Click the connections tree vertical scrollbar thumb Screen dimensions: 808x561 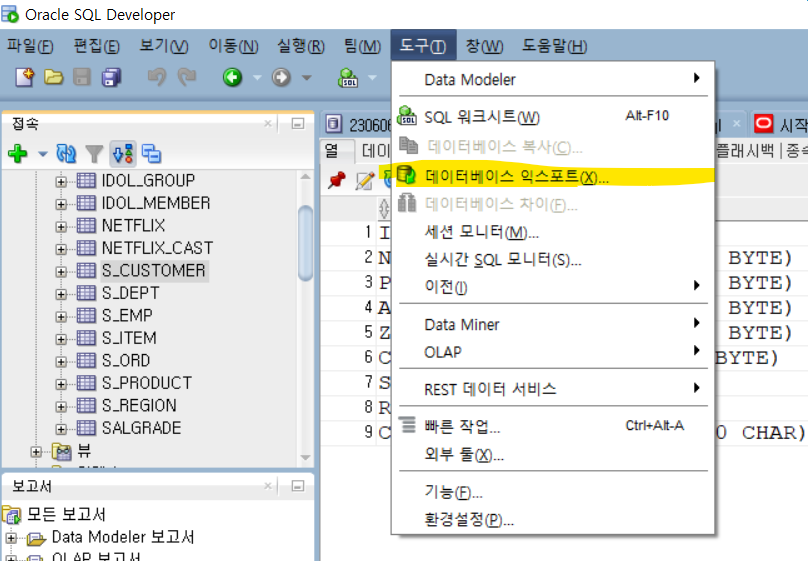pos(306,243)
